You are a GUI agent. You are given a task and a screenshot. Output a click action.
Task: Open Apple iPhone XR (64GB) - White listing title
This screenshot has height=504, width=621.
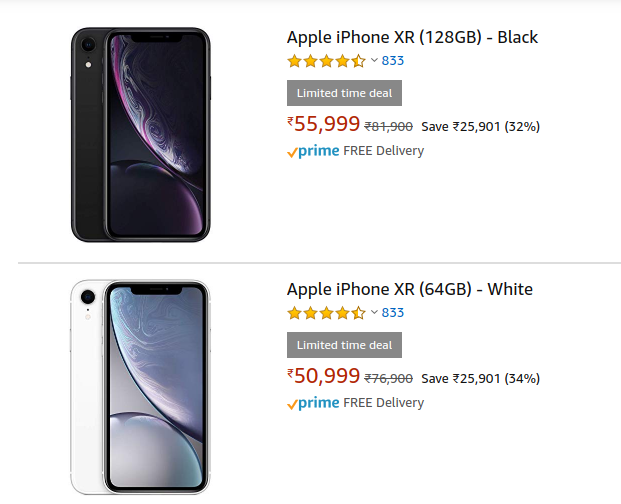pyautogui.click(x=409, y=289)
